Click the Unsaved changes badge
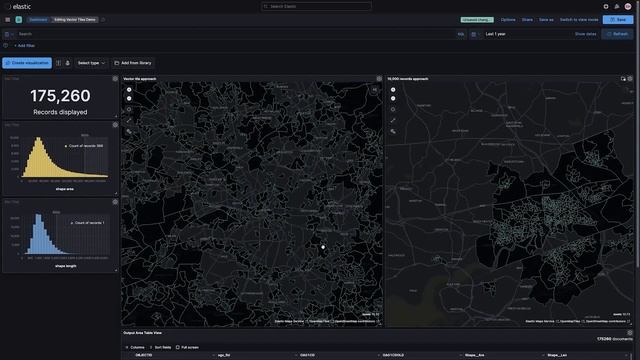640x360 pixels. (x=477, y=20)
